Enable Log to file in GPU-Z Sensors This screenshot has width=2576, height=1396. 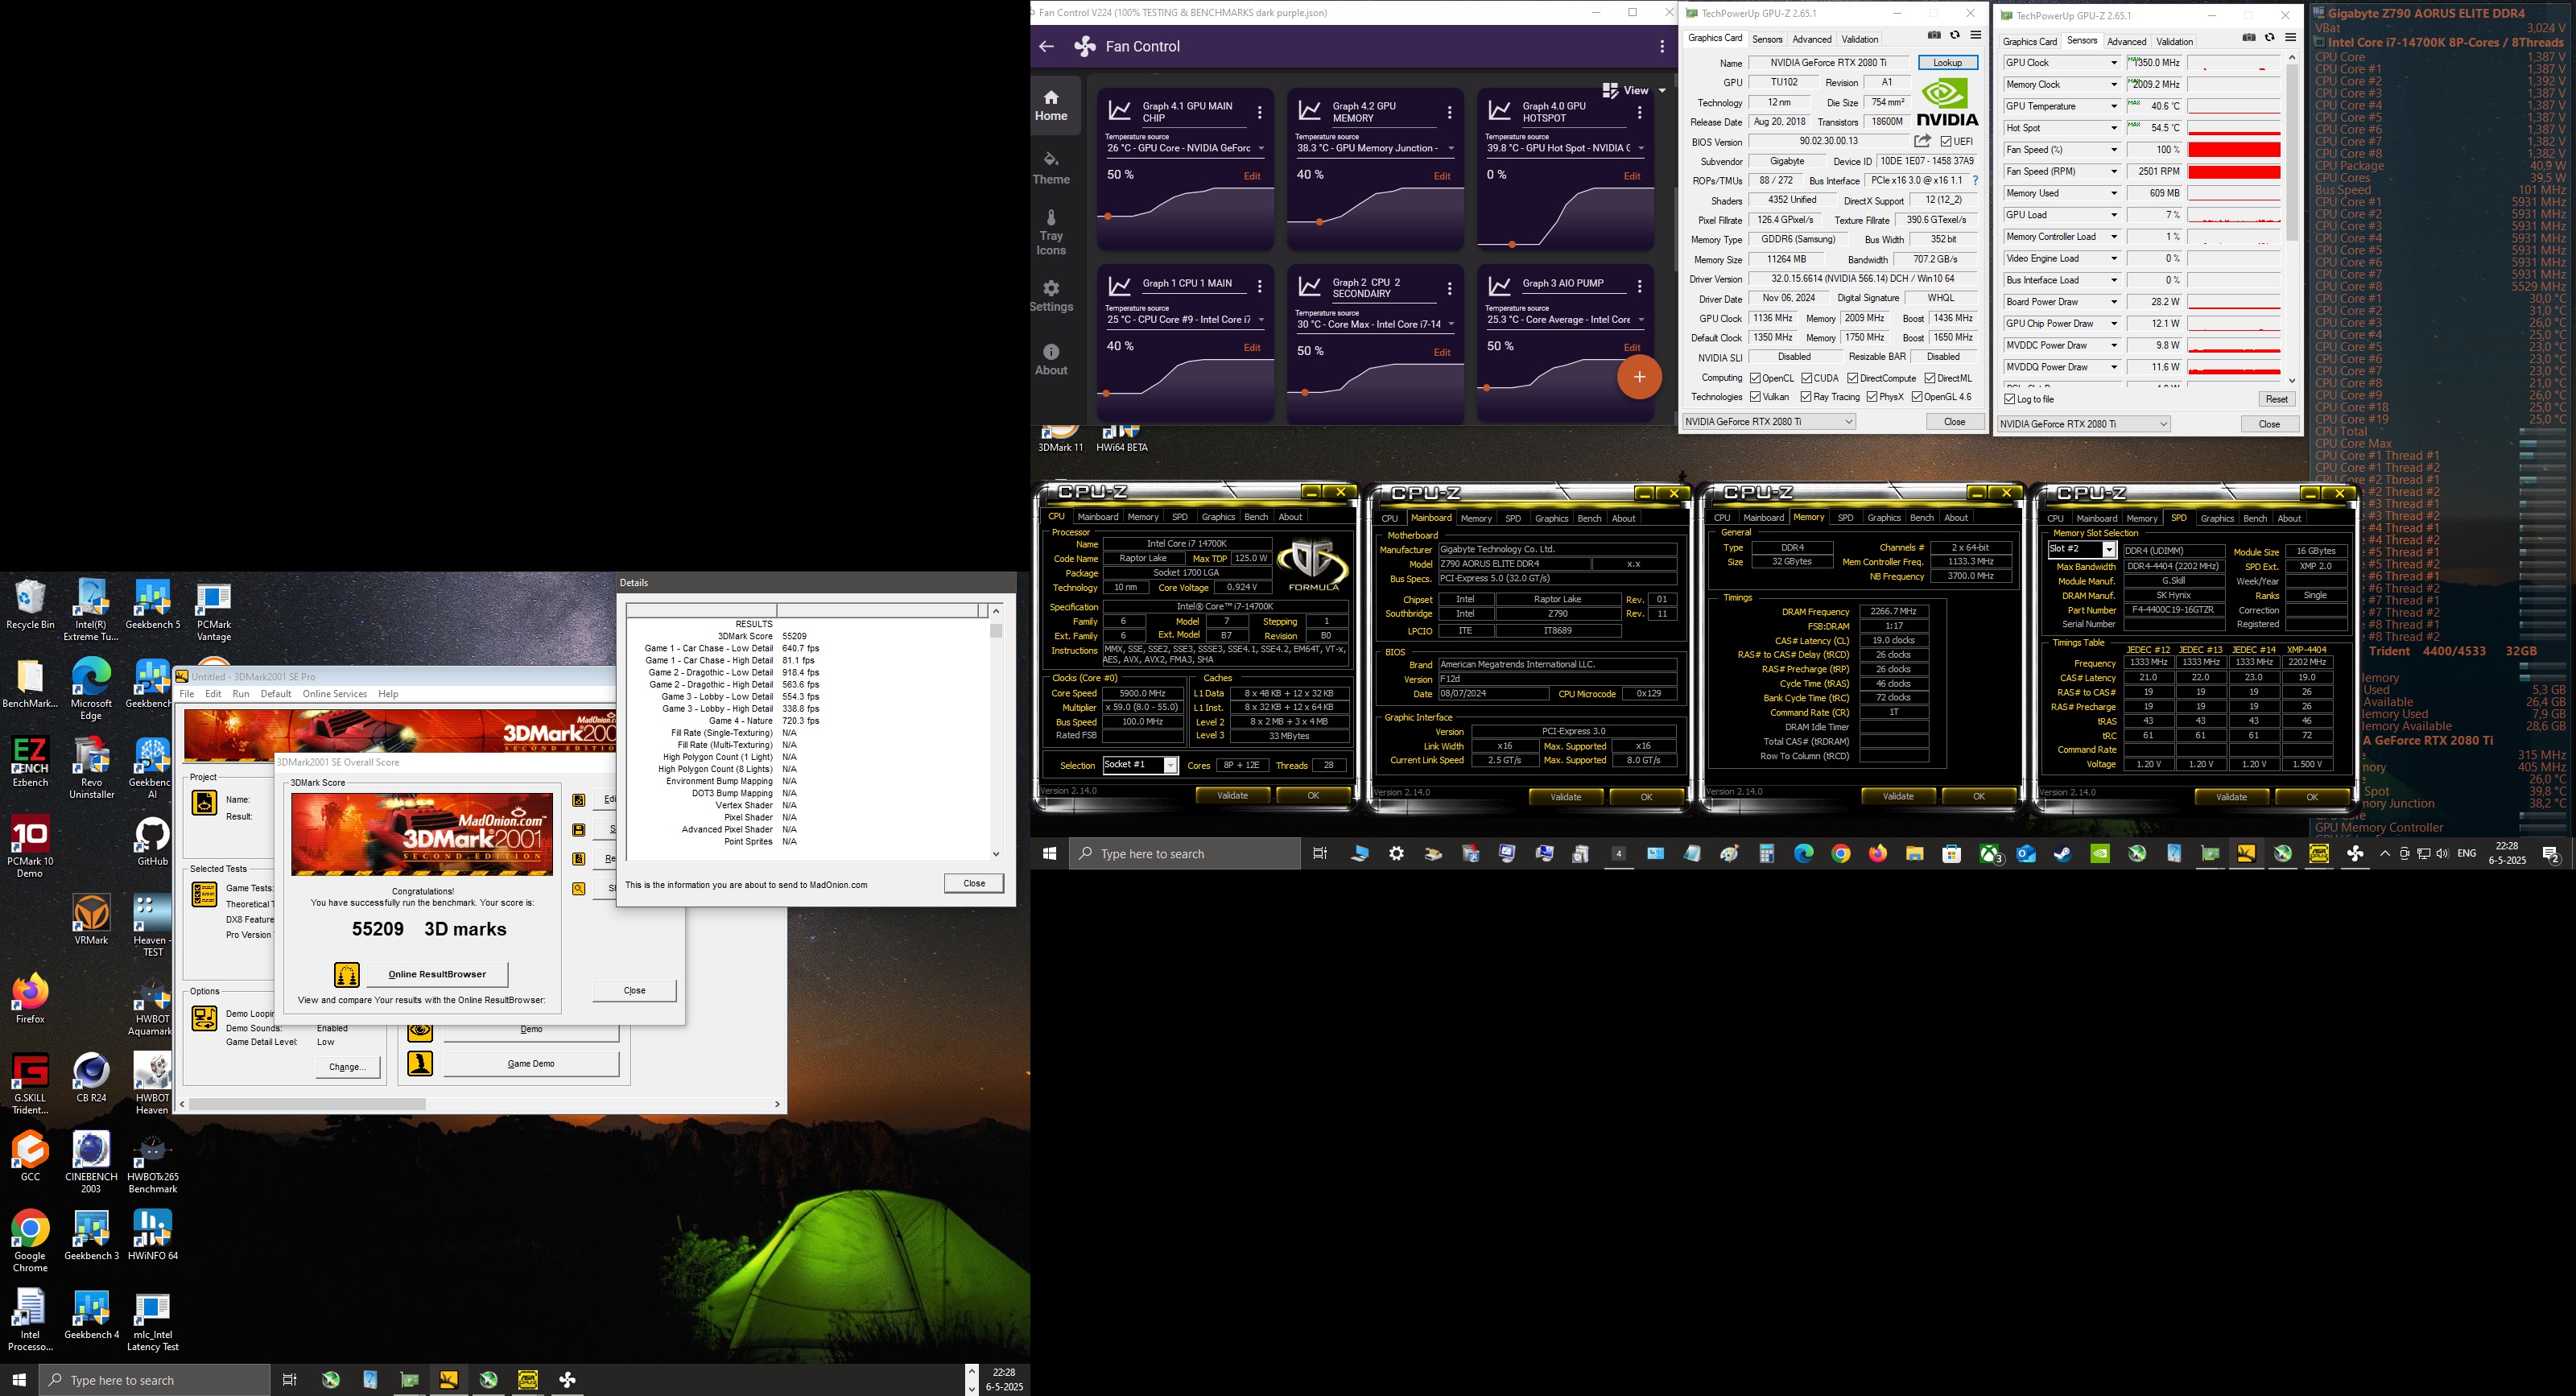point(2010,399)
